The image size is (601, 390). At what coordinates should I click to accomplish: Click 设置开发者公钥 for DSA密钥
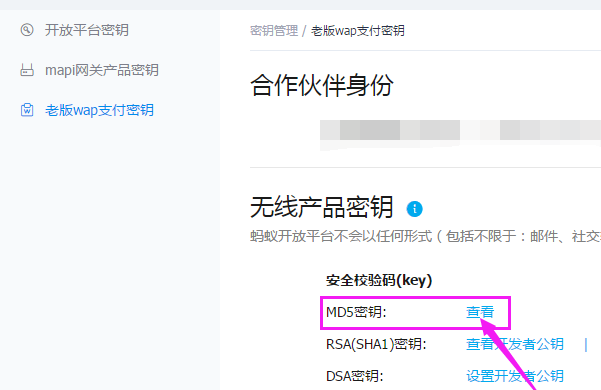(x=515, y=376)
